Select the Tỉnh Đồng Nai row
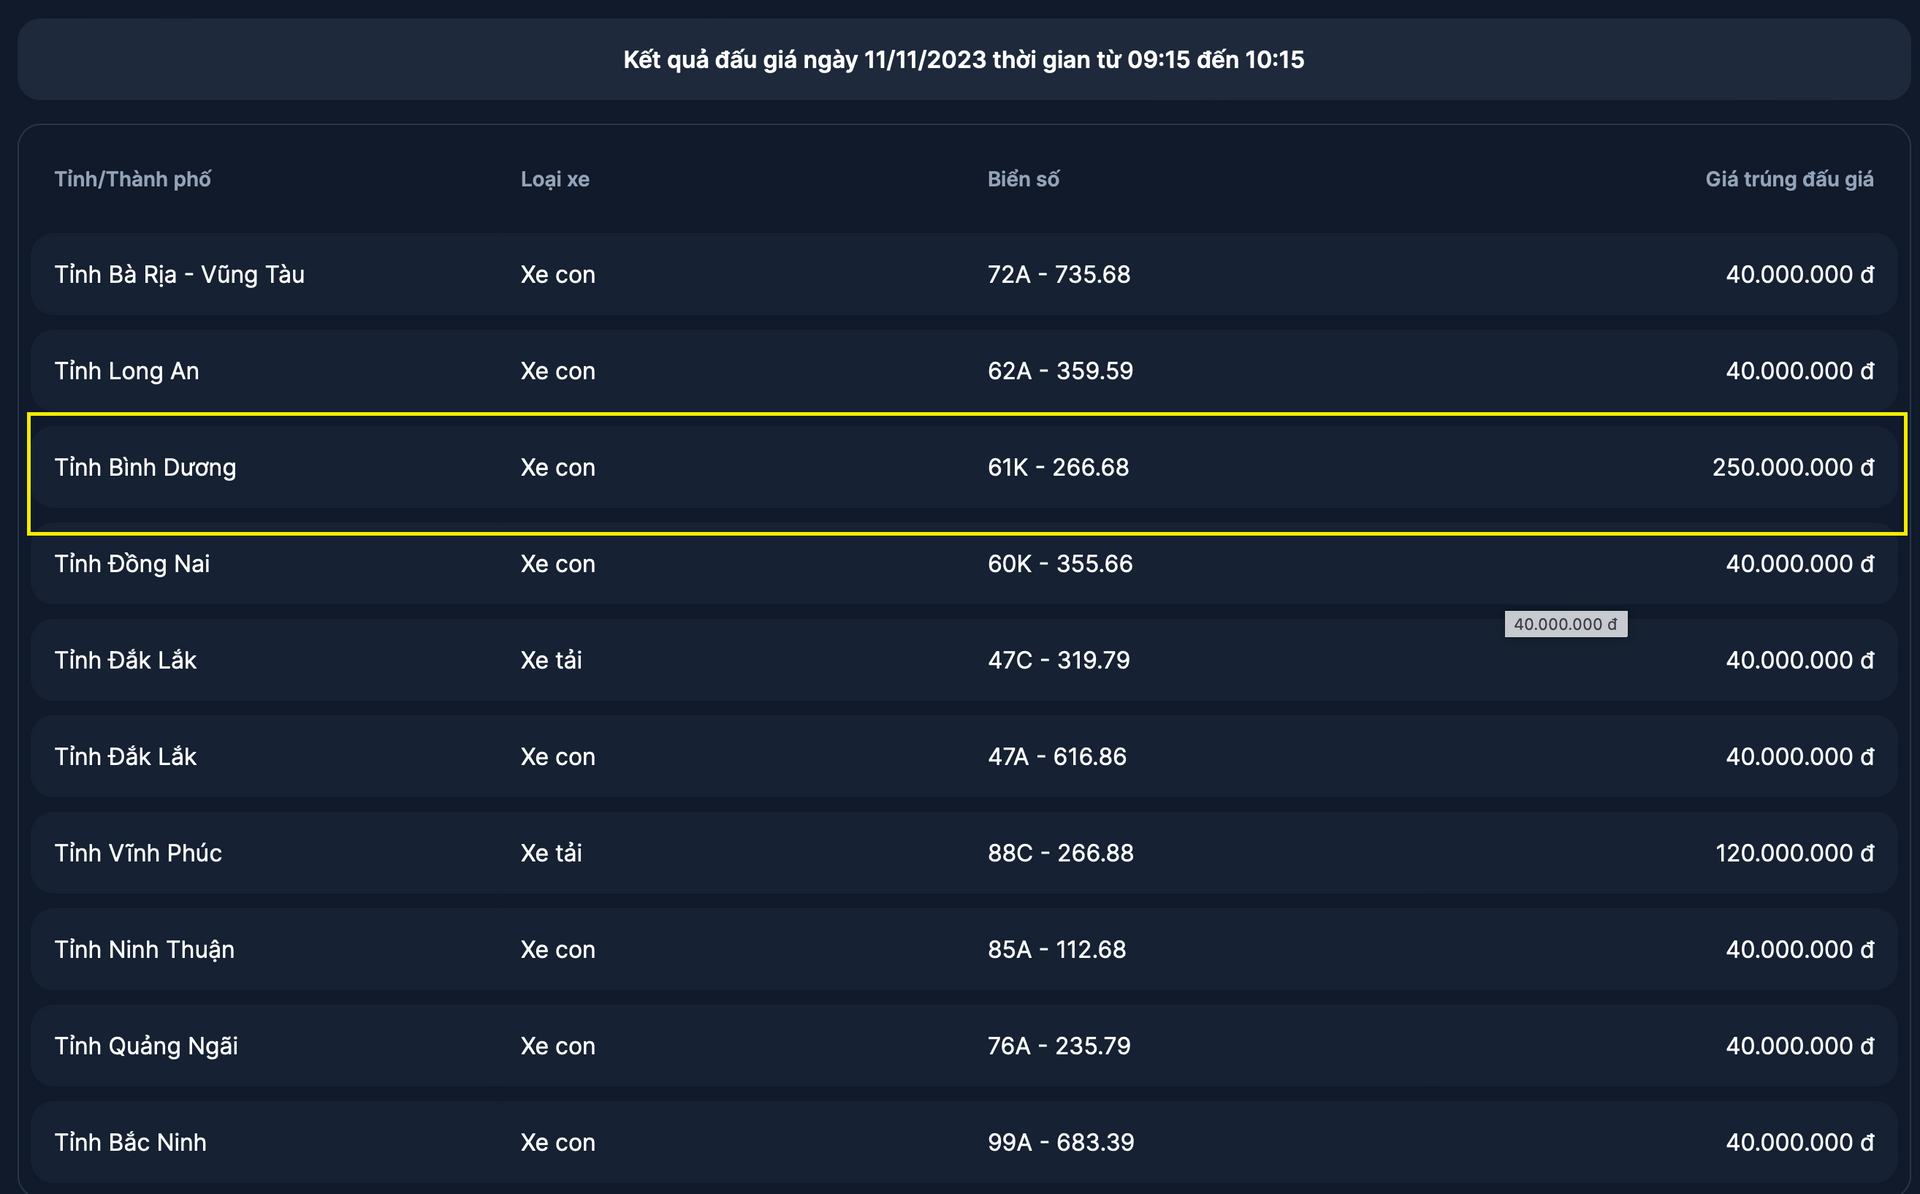1920x1194 pixels. pyautogui.click(x=964, y=564)
